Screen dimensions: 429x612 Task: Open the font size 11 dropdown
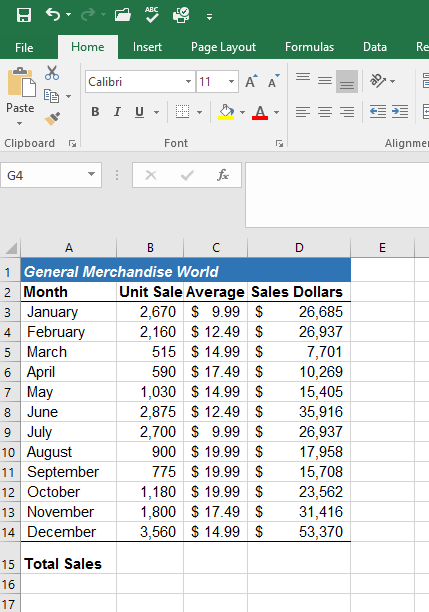pyautogui.click(x=231, y=82)
